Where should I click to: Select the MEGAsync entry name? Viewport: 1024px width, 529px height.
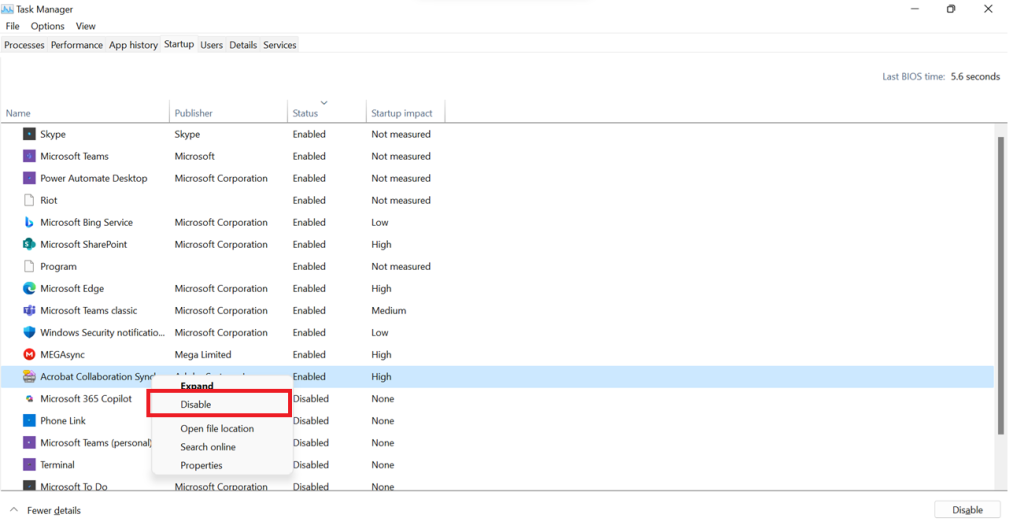tap(63, 355)
